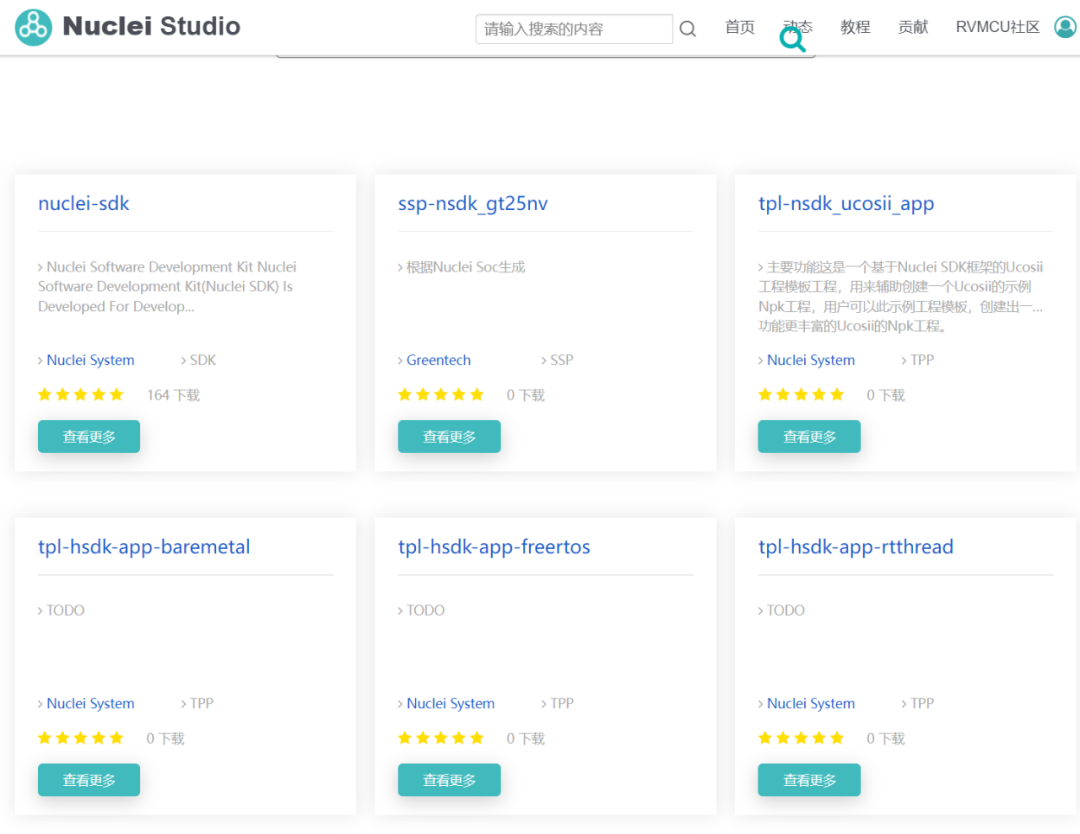Click the star rating on the tpl-hsdk-app-rtthread card
Screen dimensions: 1080x834
(x=801, y=738)
